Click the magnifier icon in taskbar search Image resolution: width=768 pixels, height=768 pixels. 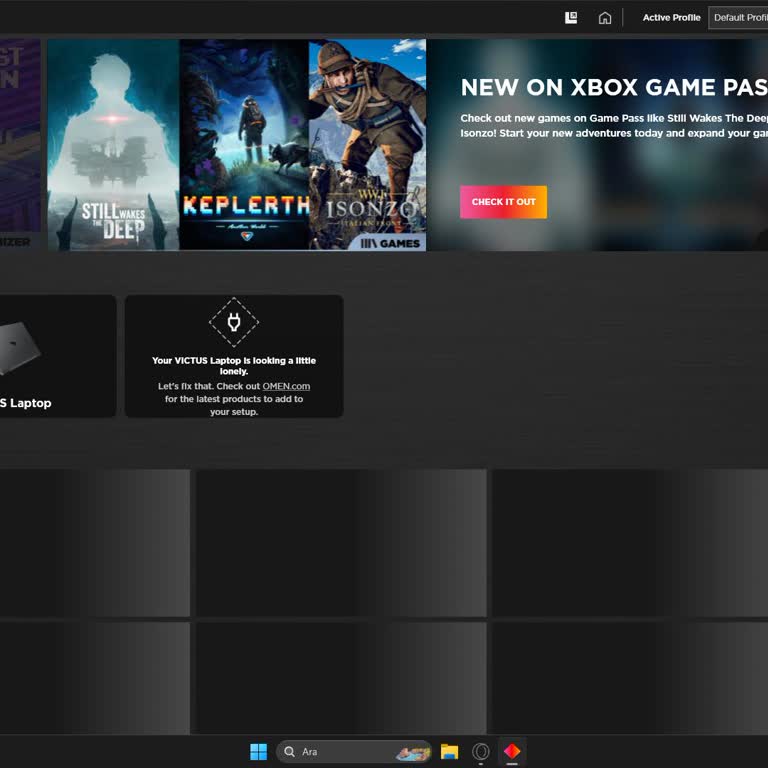(x=290, y=752)
